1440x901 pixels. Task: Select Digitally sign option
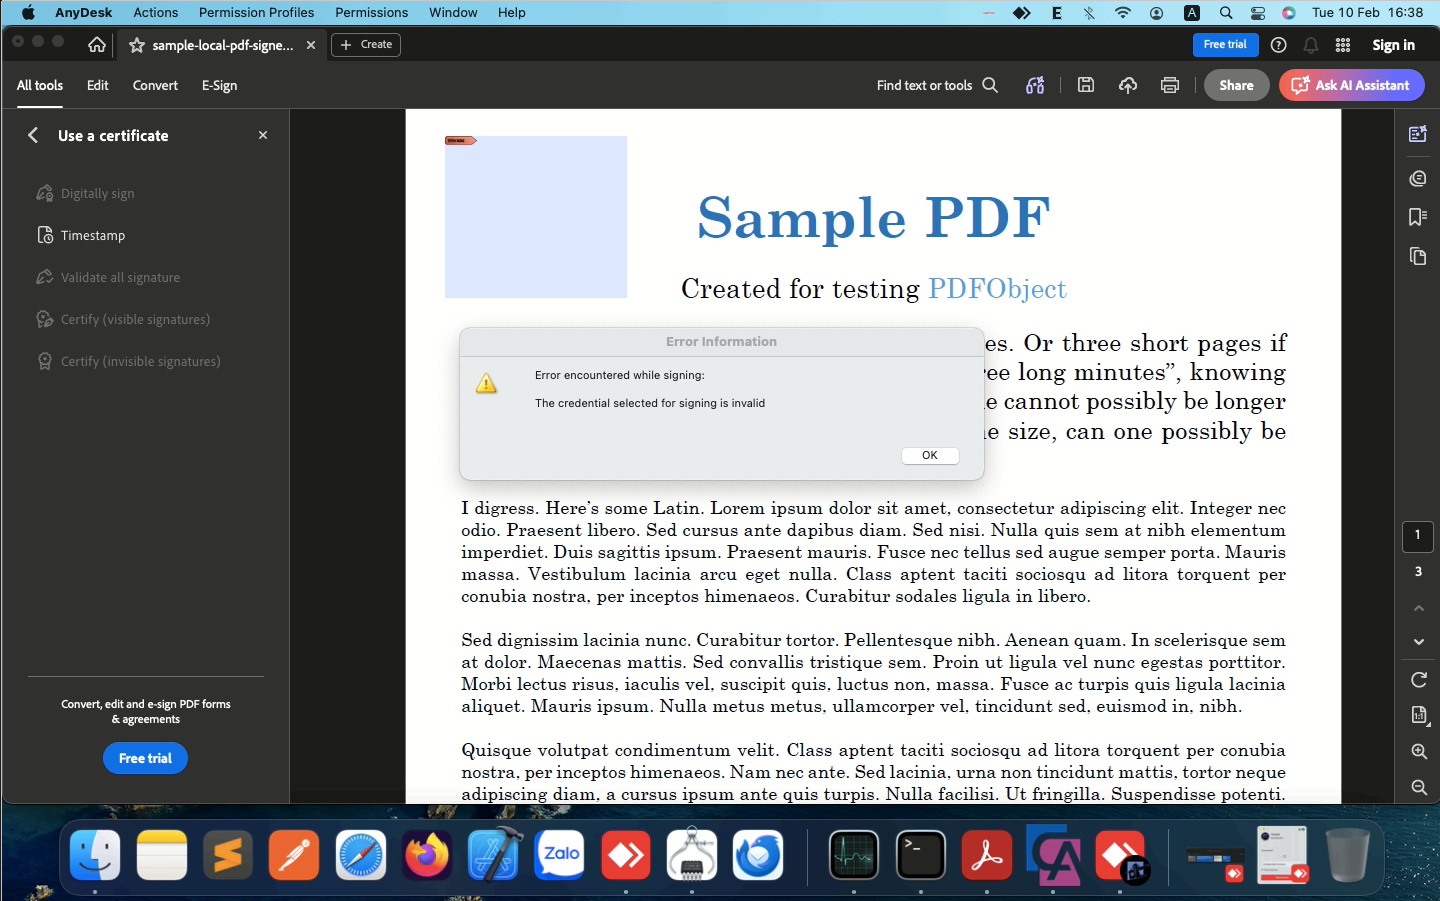(86, 193)
